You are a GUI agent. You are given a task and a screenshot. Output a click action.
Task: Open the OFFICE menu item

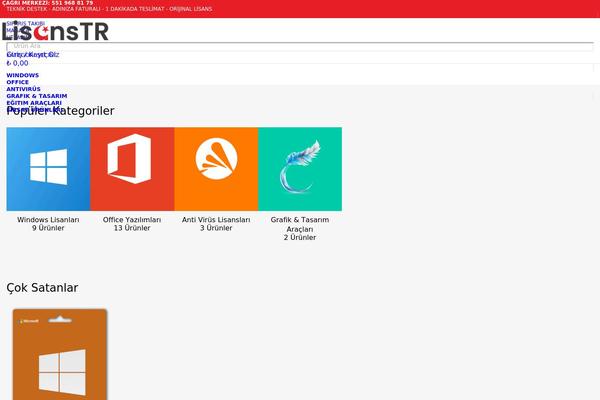pos(18,82)
